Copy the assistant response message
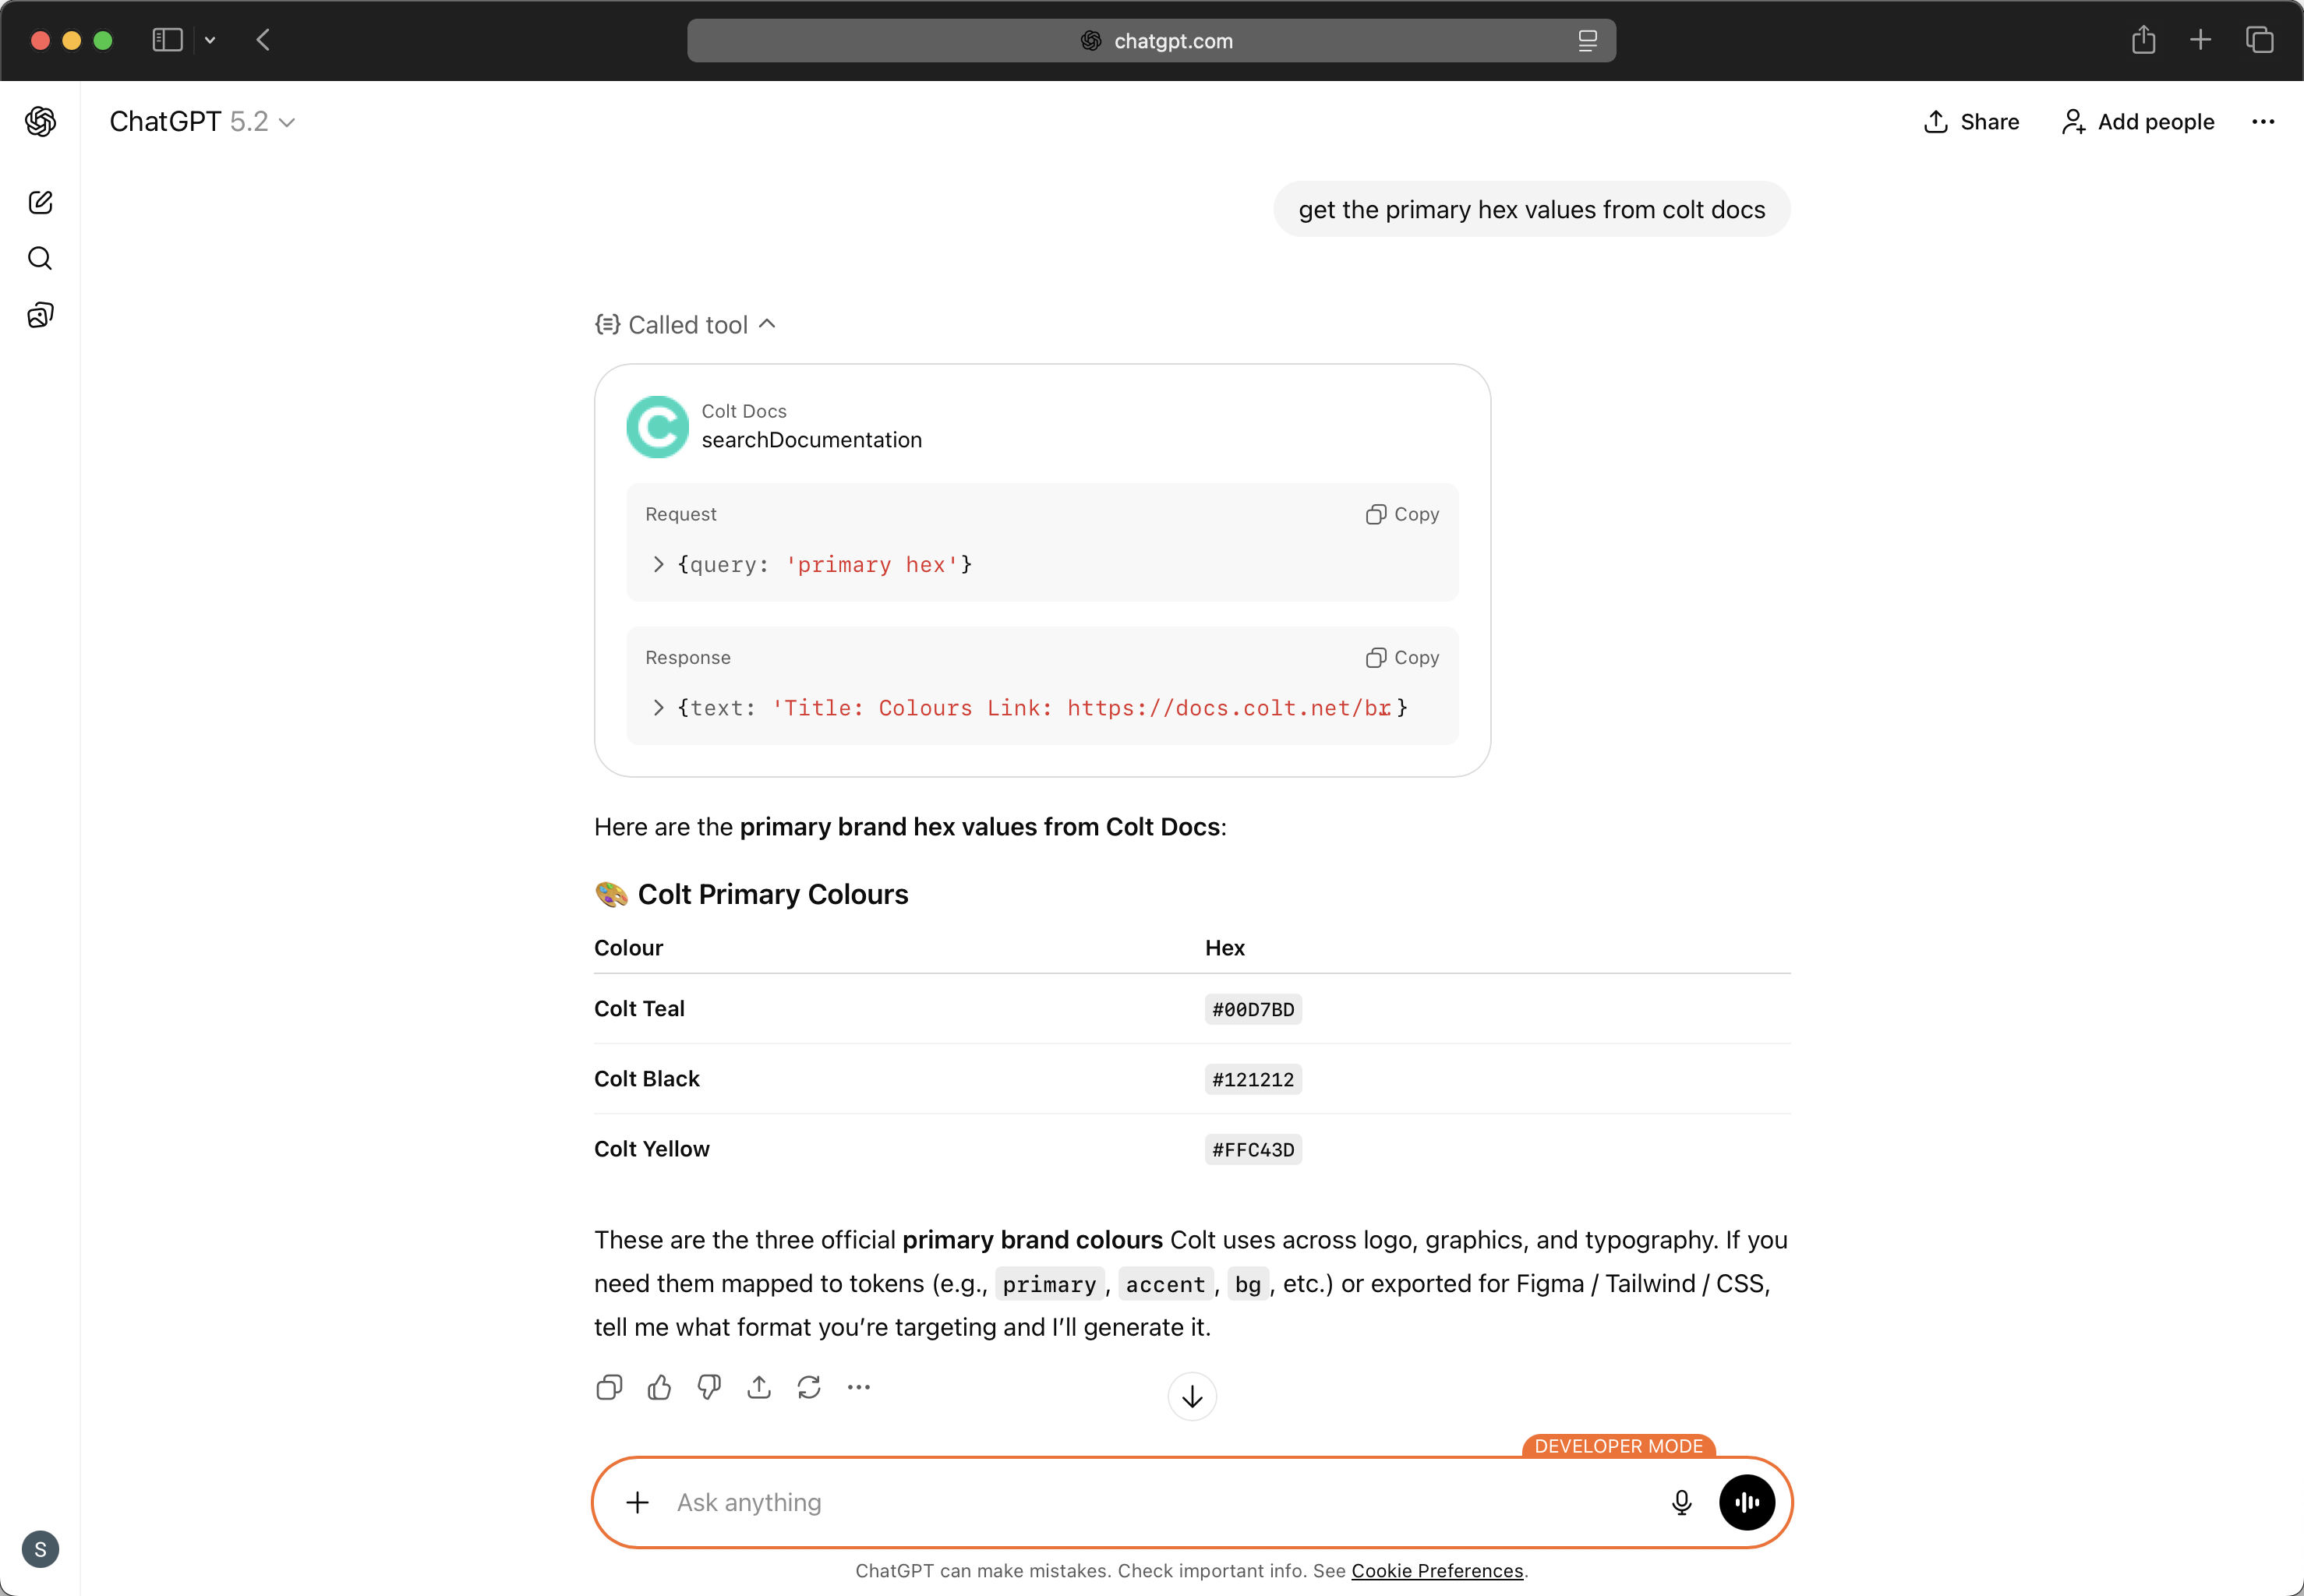This screenshot has height=1596, width=2304. [609, 1387]
